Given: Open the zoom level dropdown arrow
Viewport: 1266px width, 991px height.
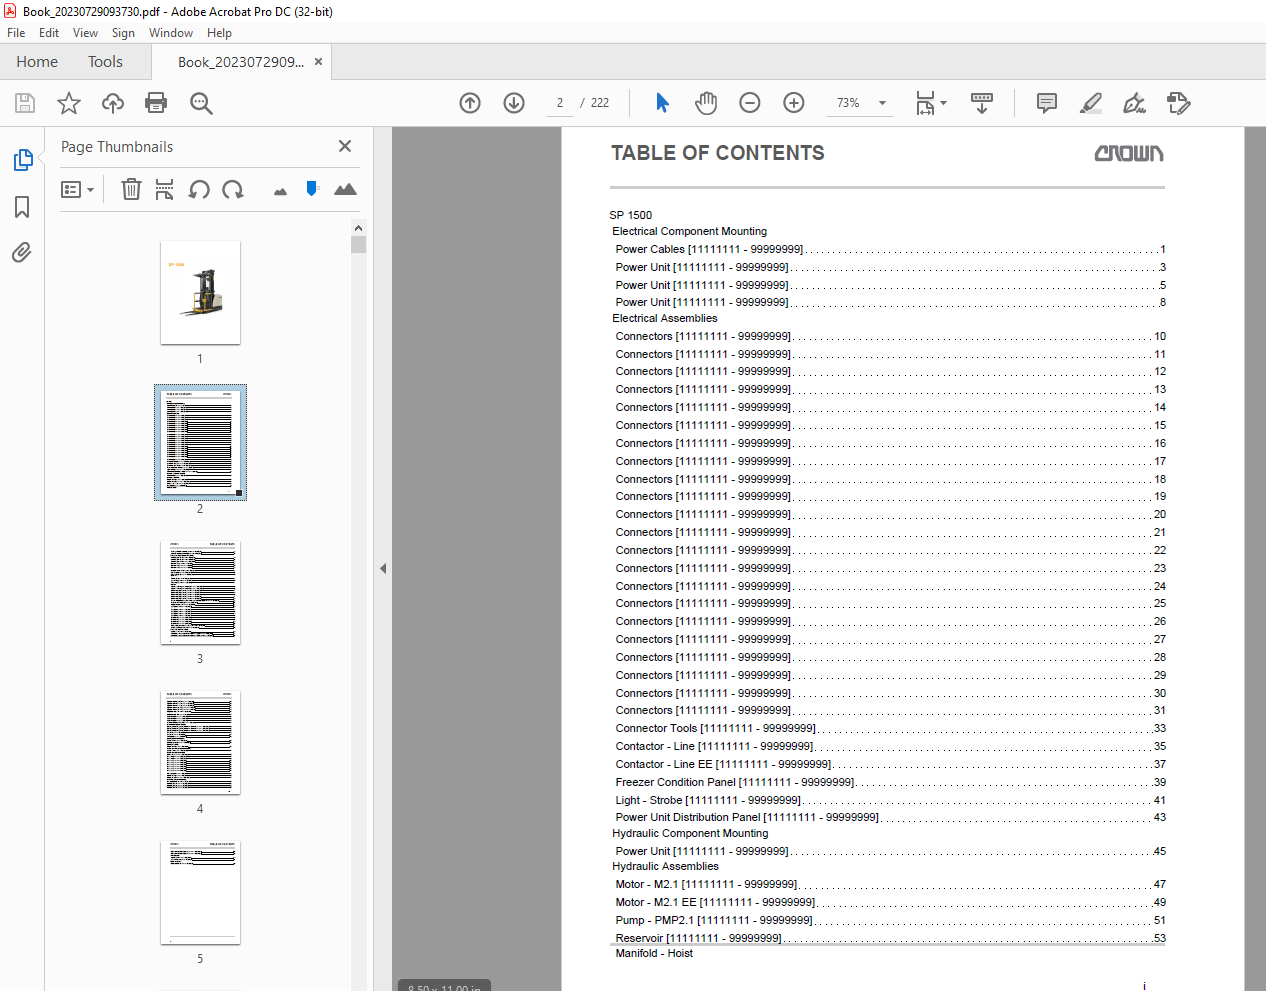Looking at the screenshot, I should click(882, 103).
